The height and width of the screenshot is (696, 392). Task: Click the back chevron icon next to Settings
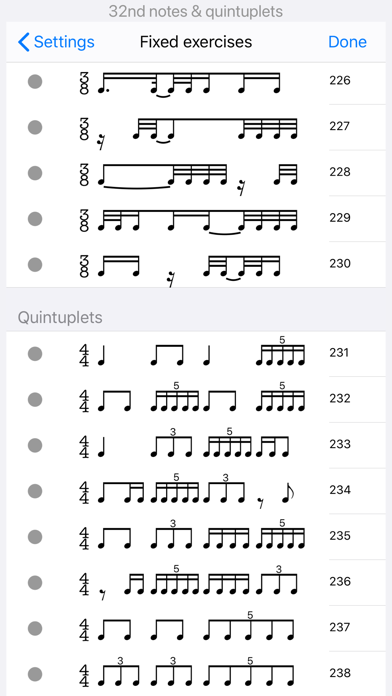click(x=24, y=42)
